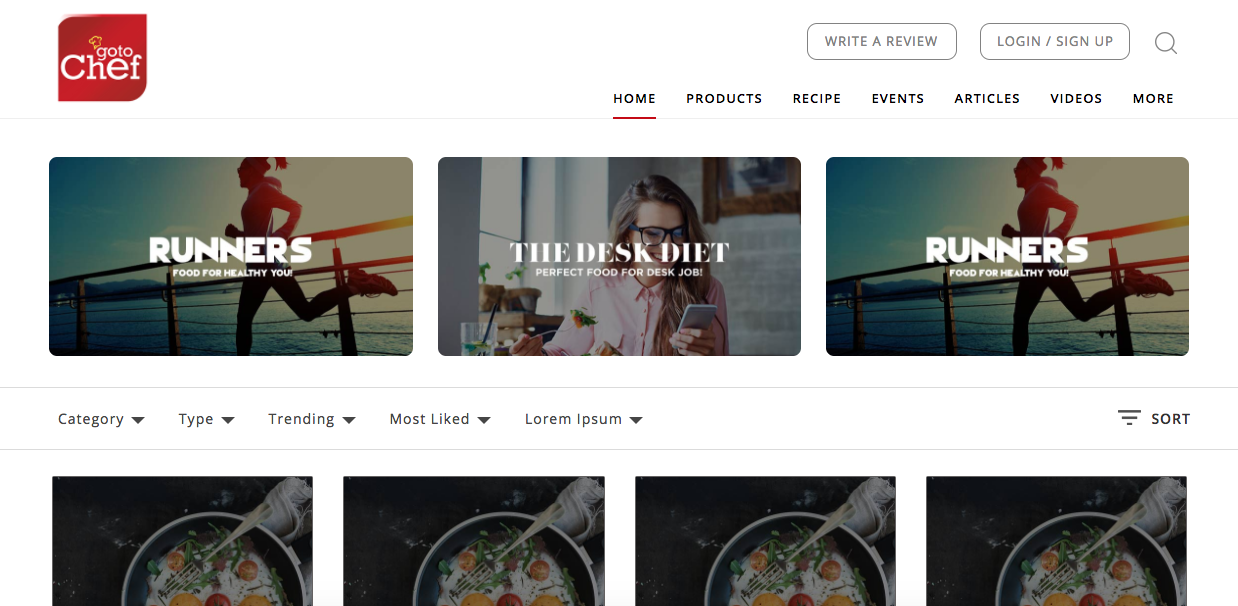Open the Videos section
1238x606 pixels.
1076,98
